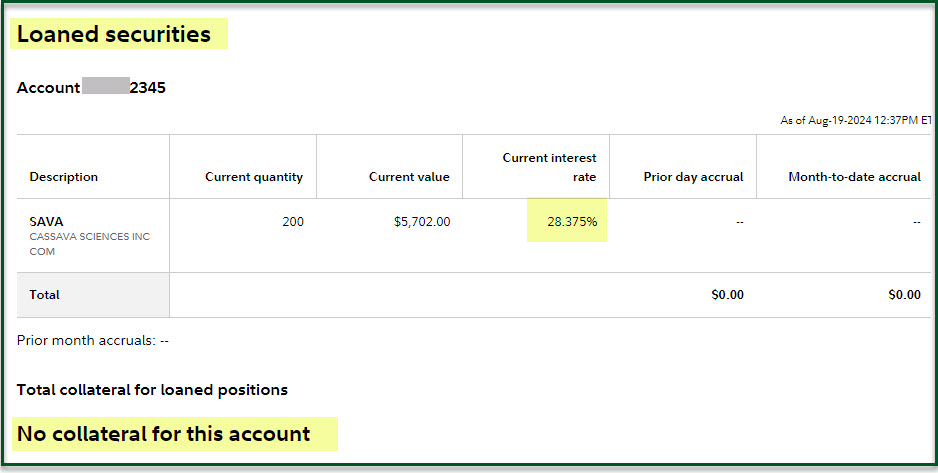Click the $5,702.00 current value cell

422,222
